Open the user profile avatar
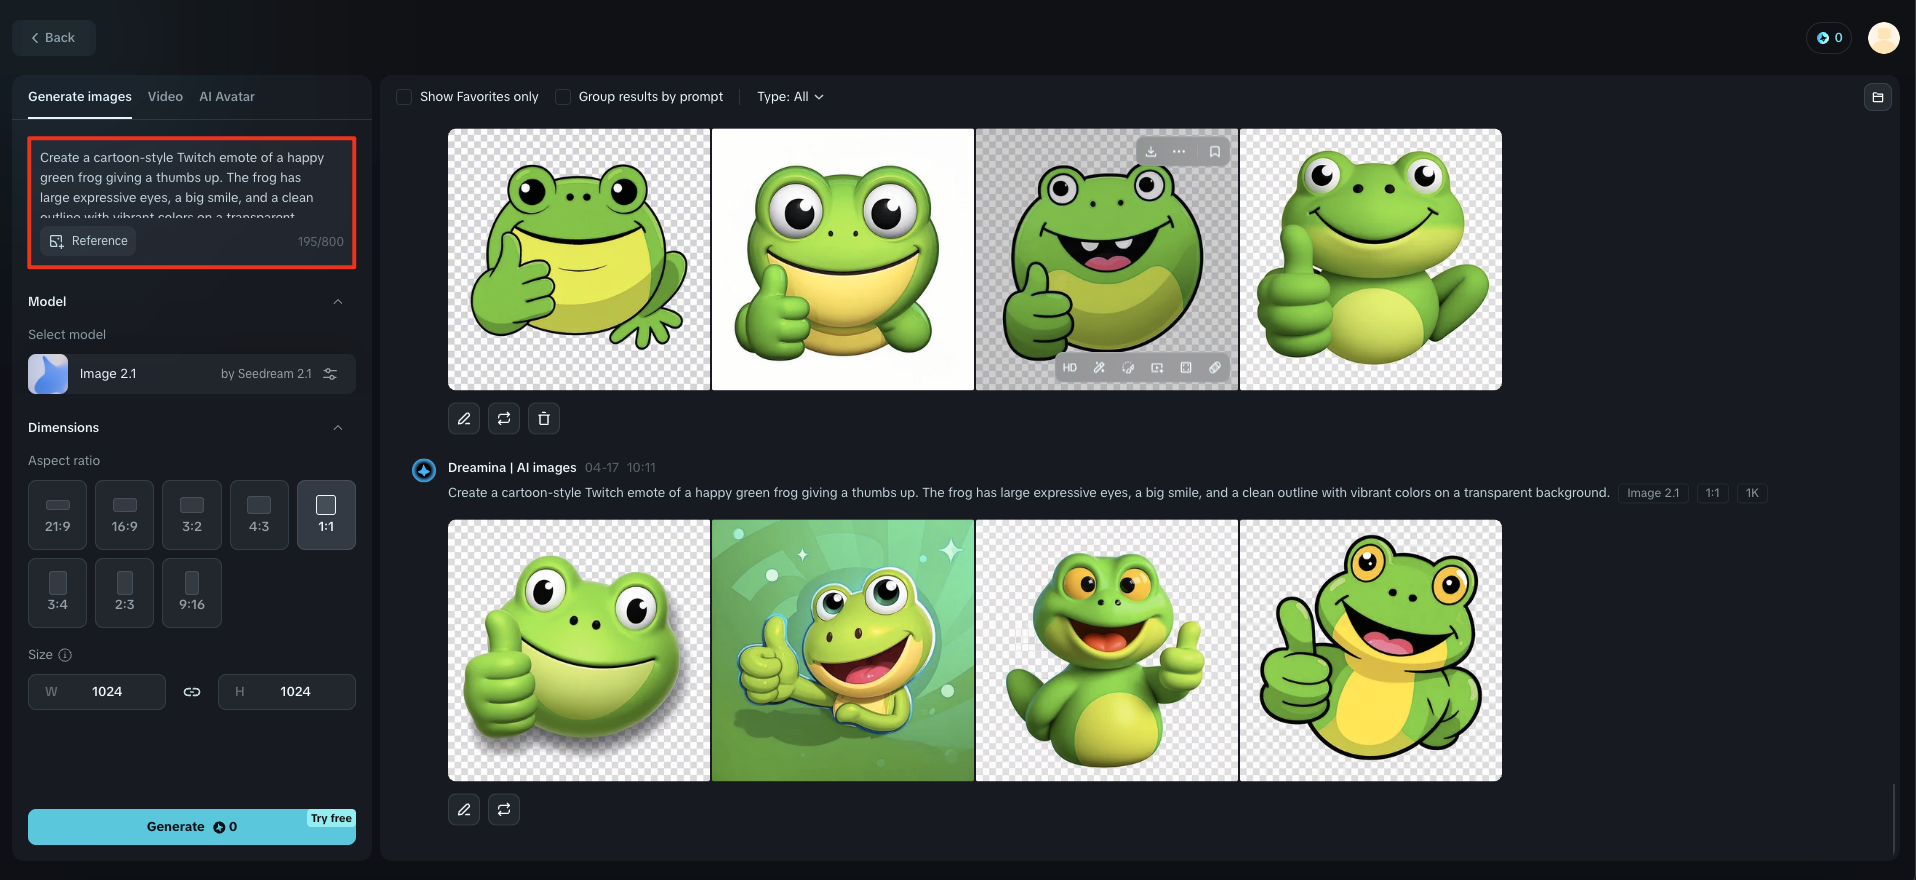Image resolution: width=1916 pixels, height=880 pixels. tap(1884, 38)
